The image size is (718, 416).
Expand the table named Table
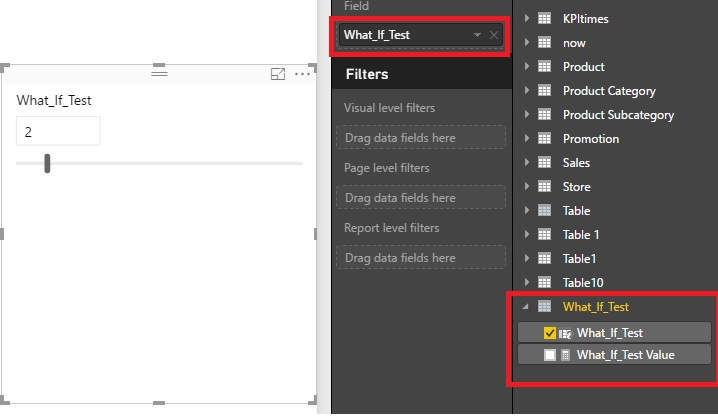527,210
